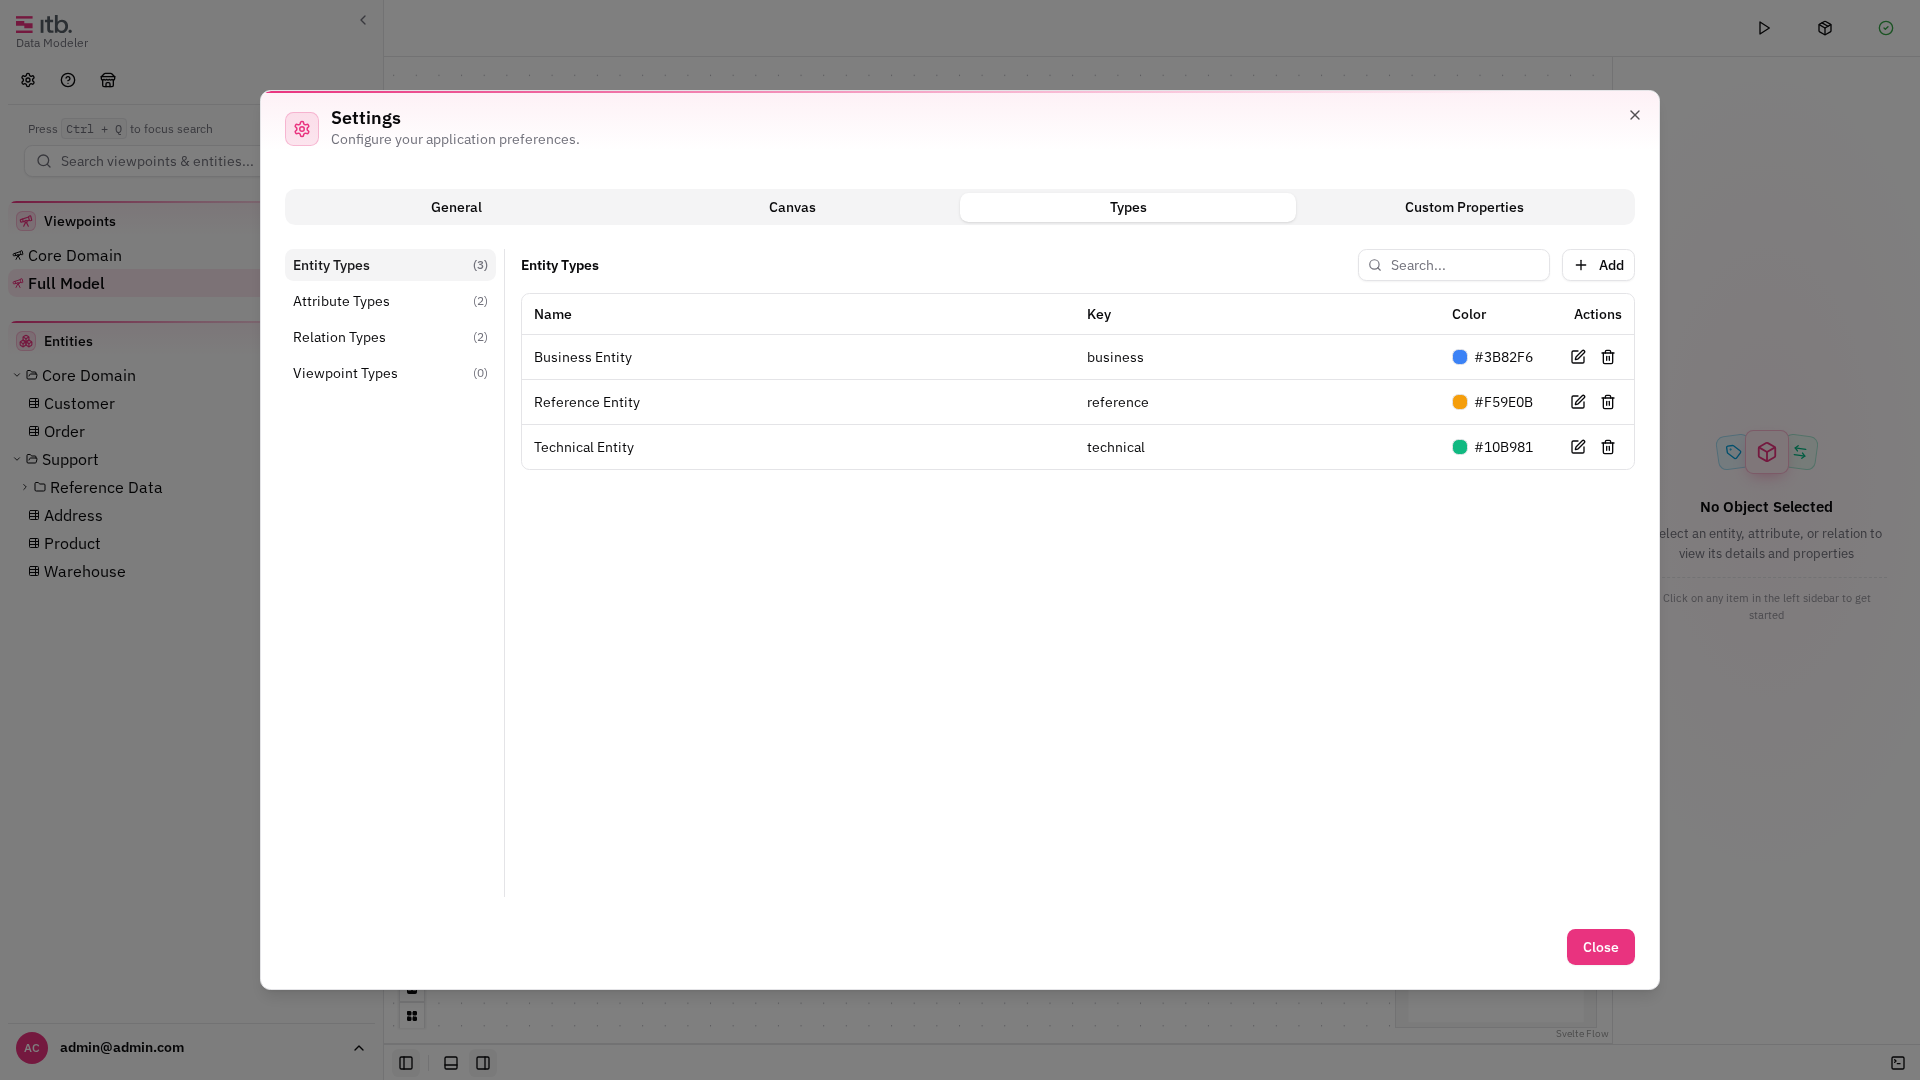Delete the Business Entity type
The width and height of the screenshot is (1920, 1080).
click(x=1608, y=357)
